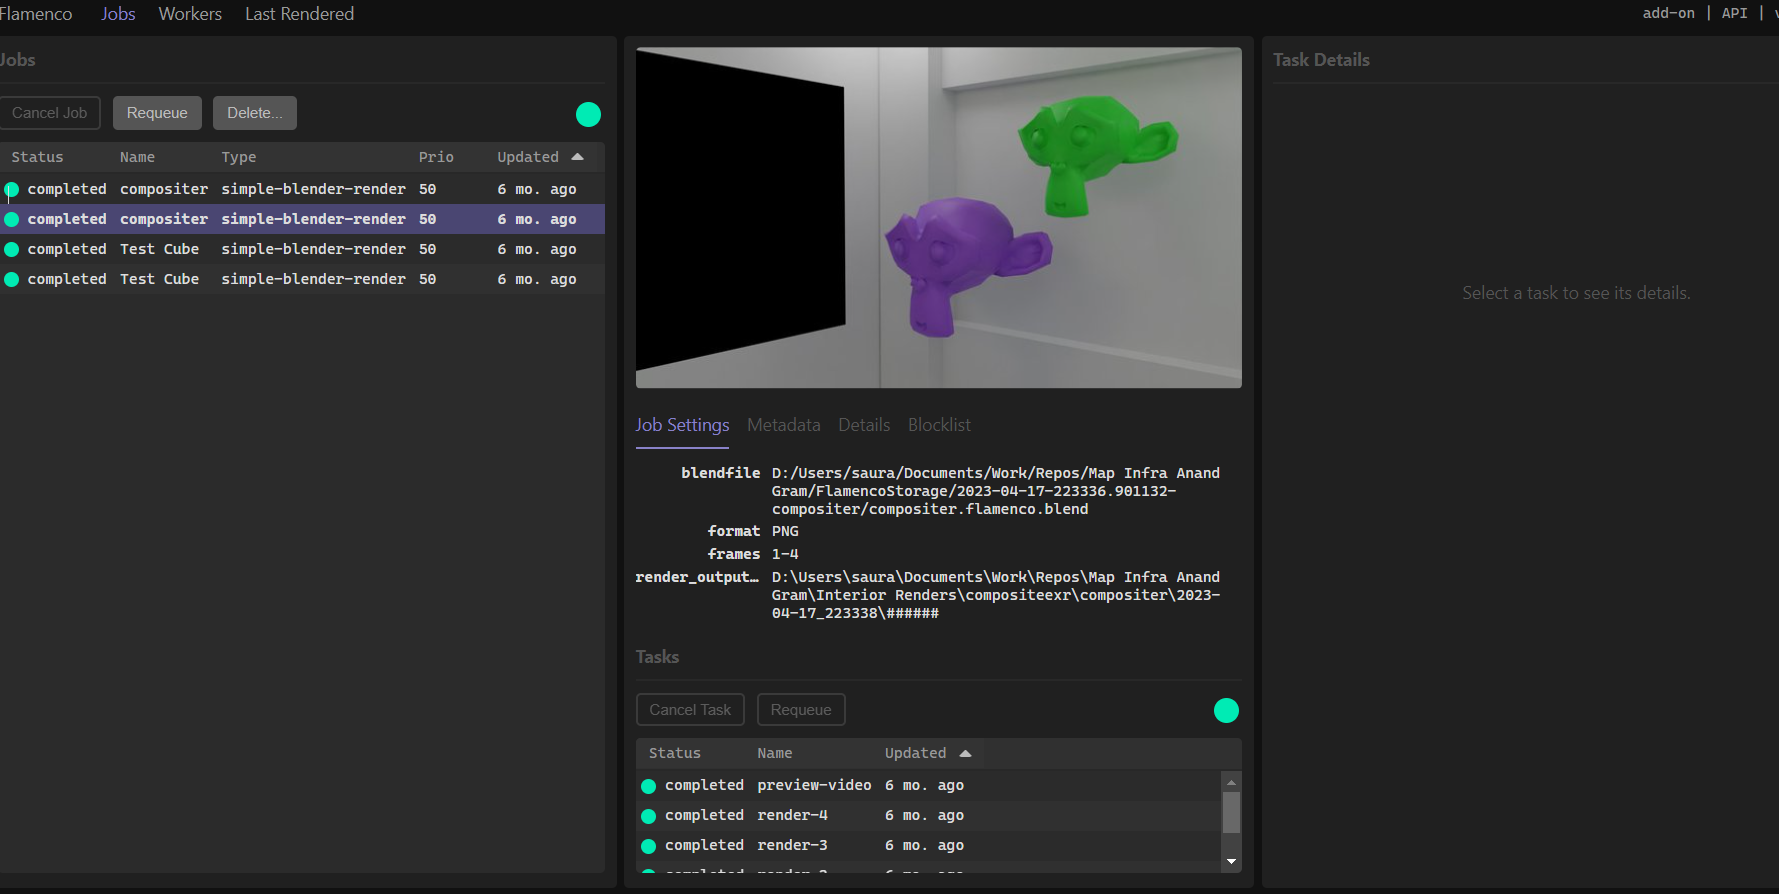Select the render-3 task
The height and width of the screenshot is (894, 1779).
point(928,846)
